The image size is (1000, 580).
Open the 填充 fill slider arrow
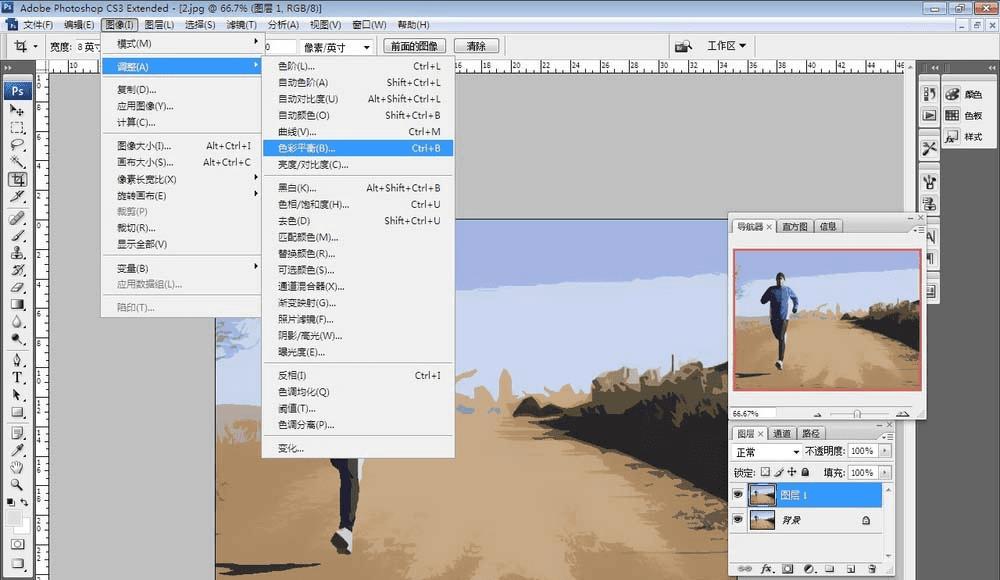885,473
